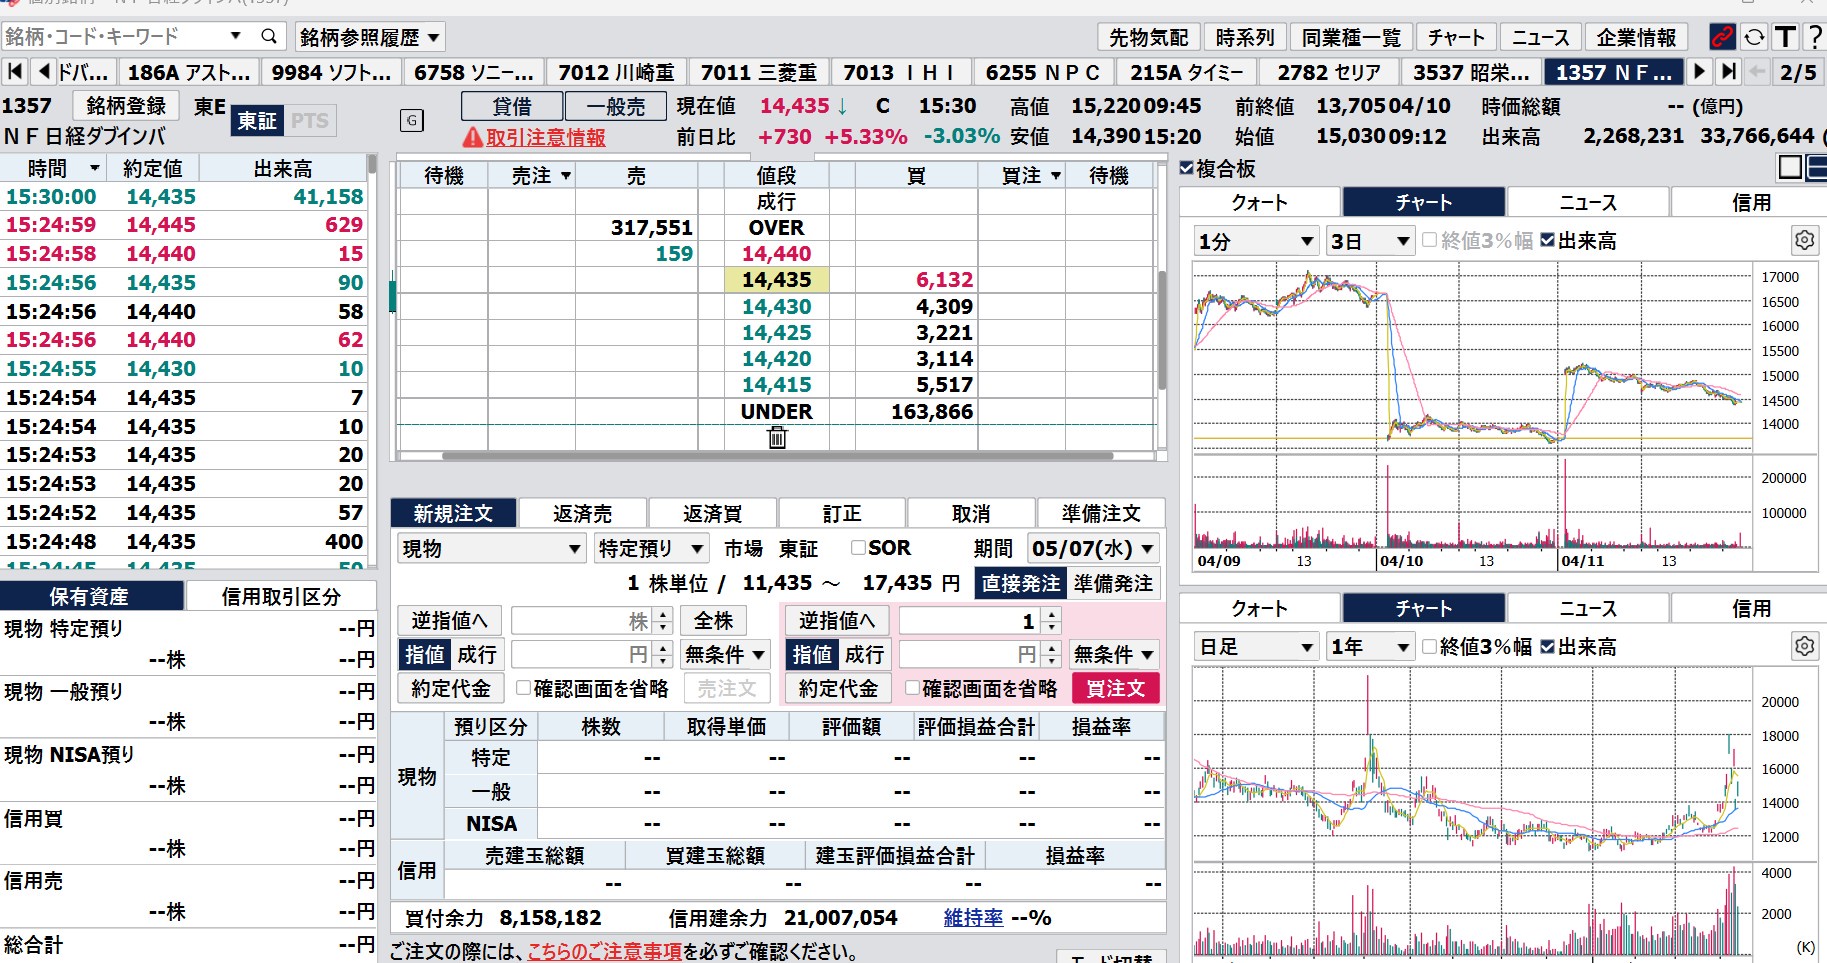The width and height of the screenshot is (1827, 963).
Task: Increase buy quantity with stepper arrows
Action: pos(1050,615)
